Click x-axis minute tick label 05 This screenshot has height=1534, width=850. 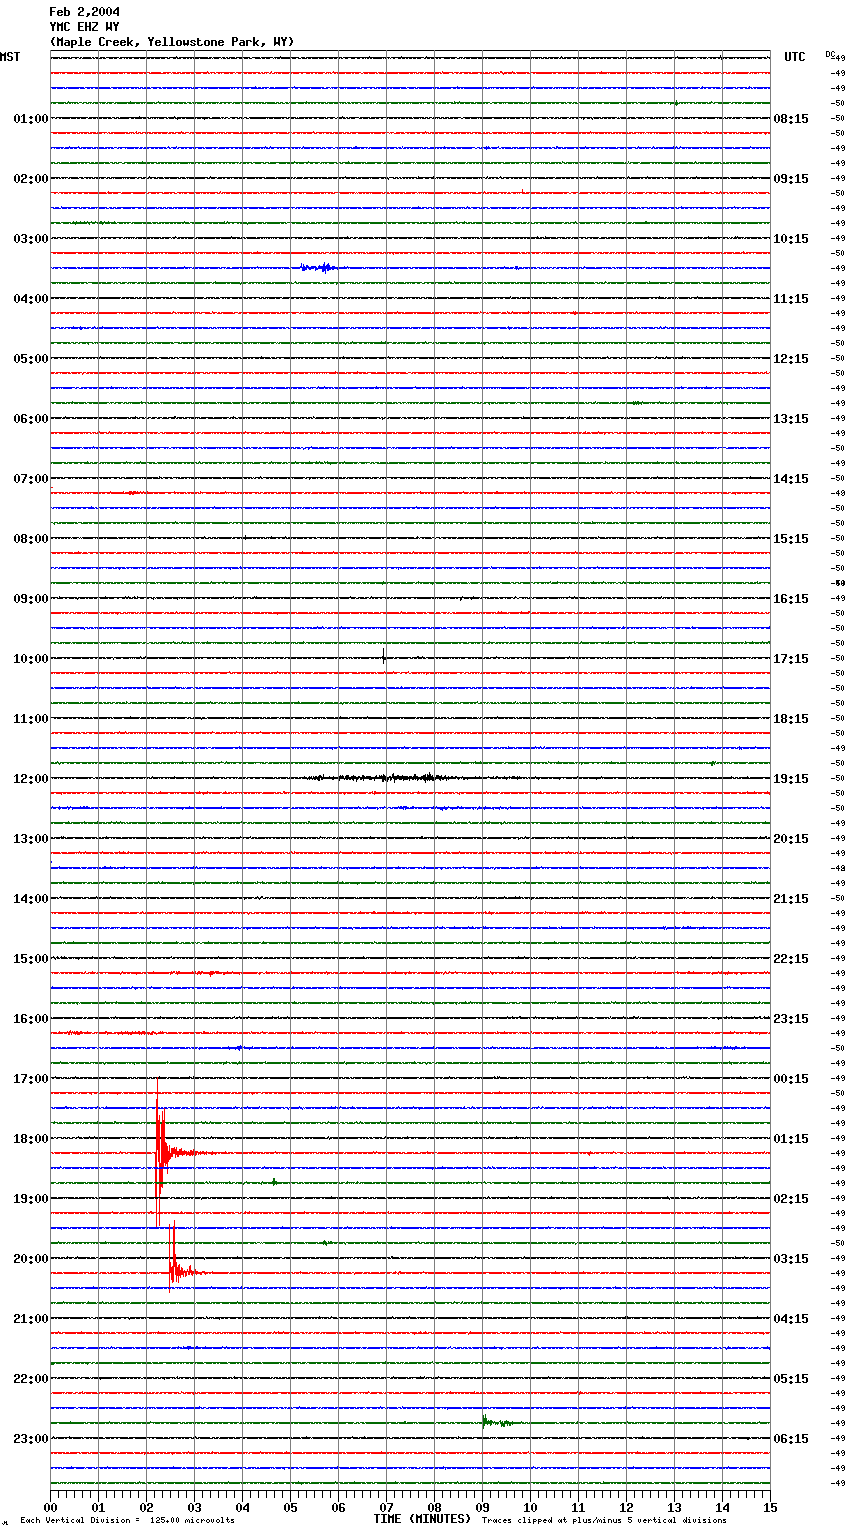(x=290, y=1507)
